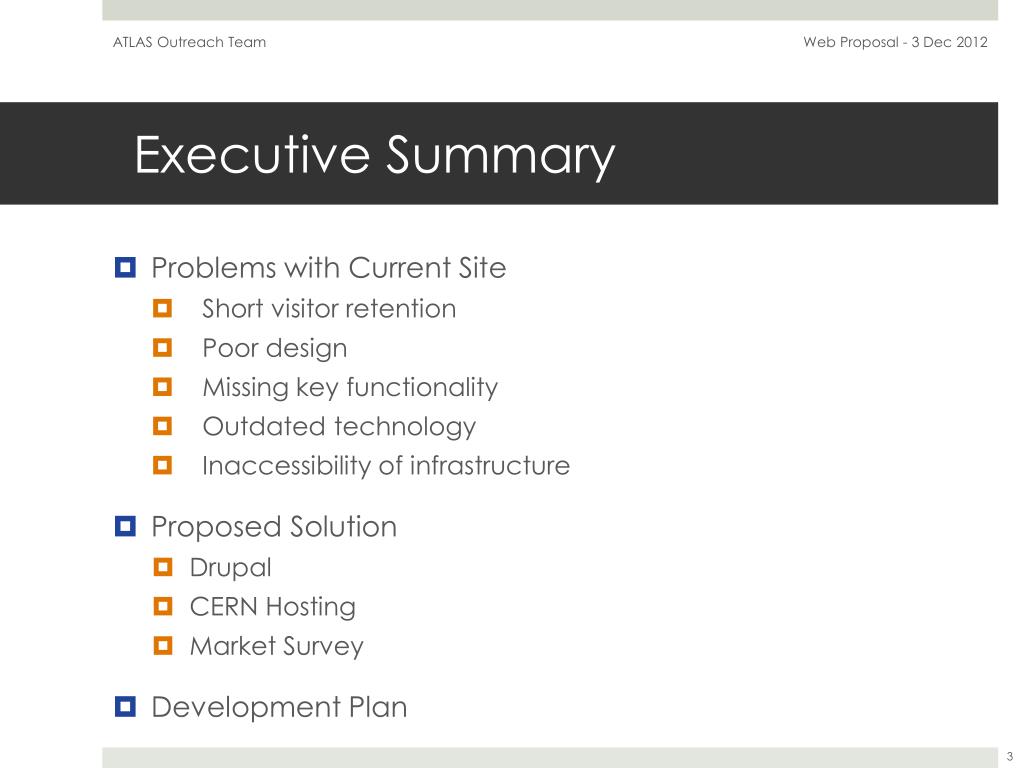
Task: Click the Problems with Current Site heading
Action: point(328,268)
